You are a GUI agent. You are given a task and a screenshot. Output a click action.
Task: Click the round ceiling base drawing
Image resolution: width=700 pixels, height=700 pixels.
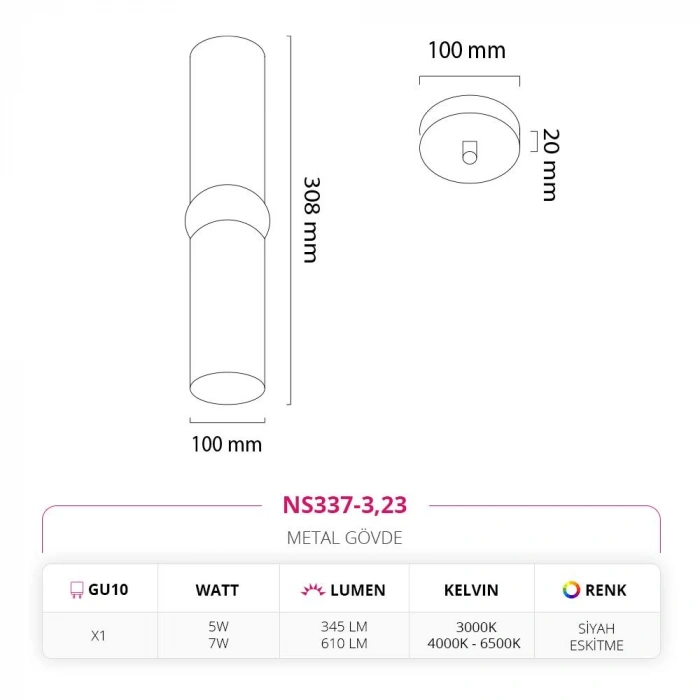click(x=469, y=139)
